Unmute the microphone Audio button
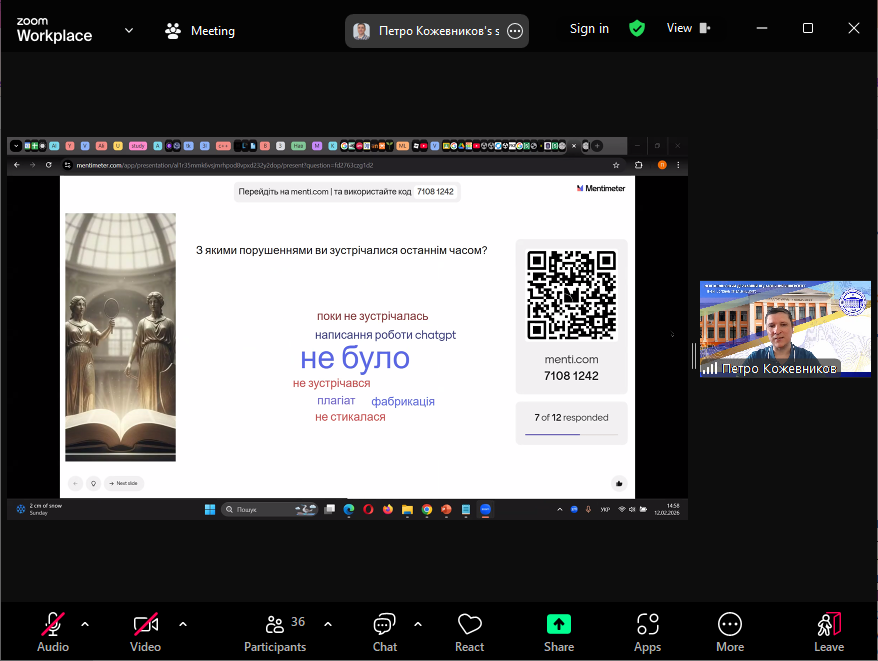The height and width of the screenshot is (661, 878). 53,631
